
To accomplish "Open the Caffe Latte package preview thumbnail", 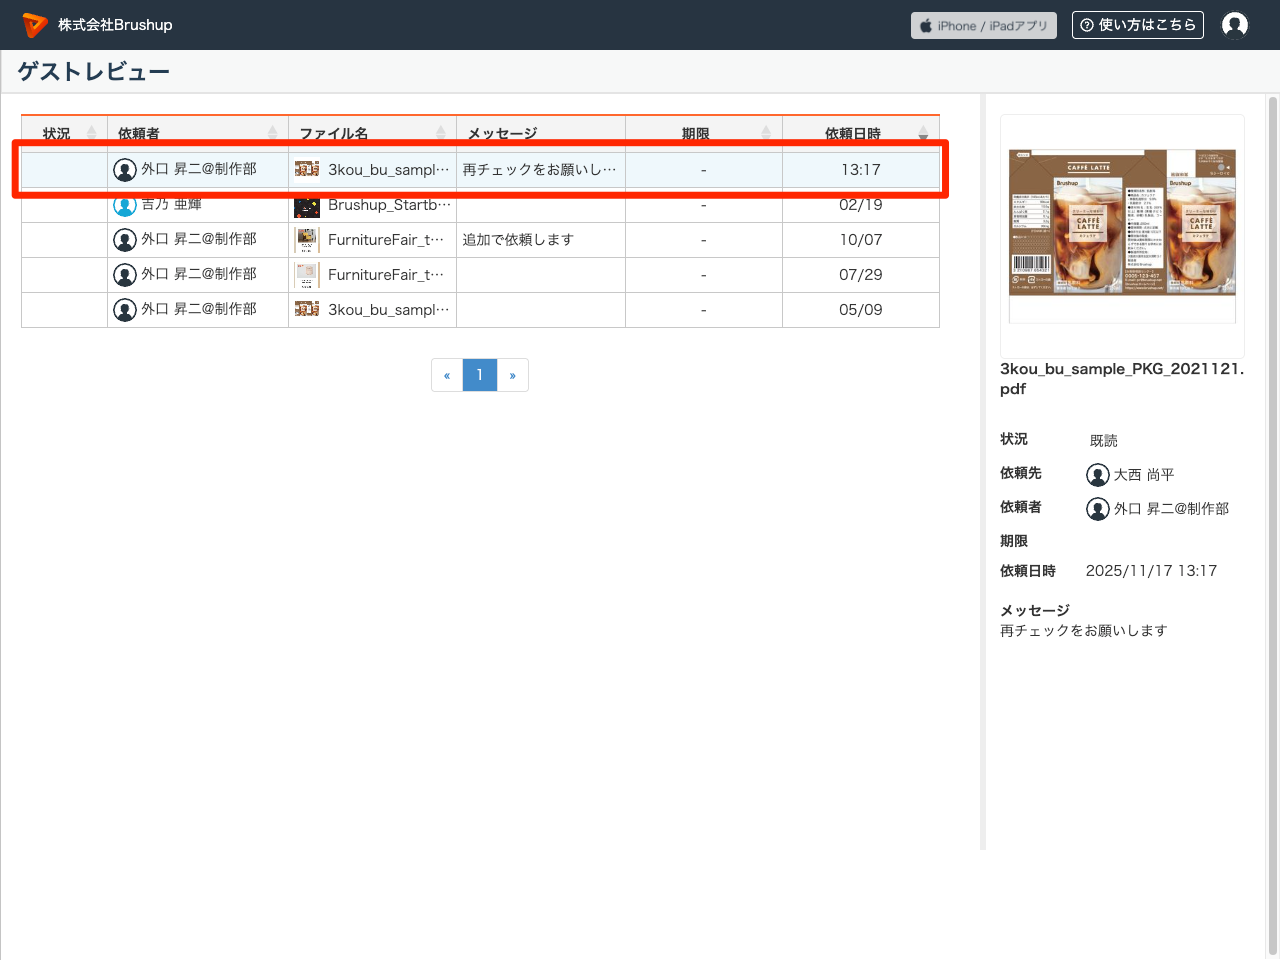I will pos(1122,223).
